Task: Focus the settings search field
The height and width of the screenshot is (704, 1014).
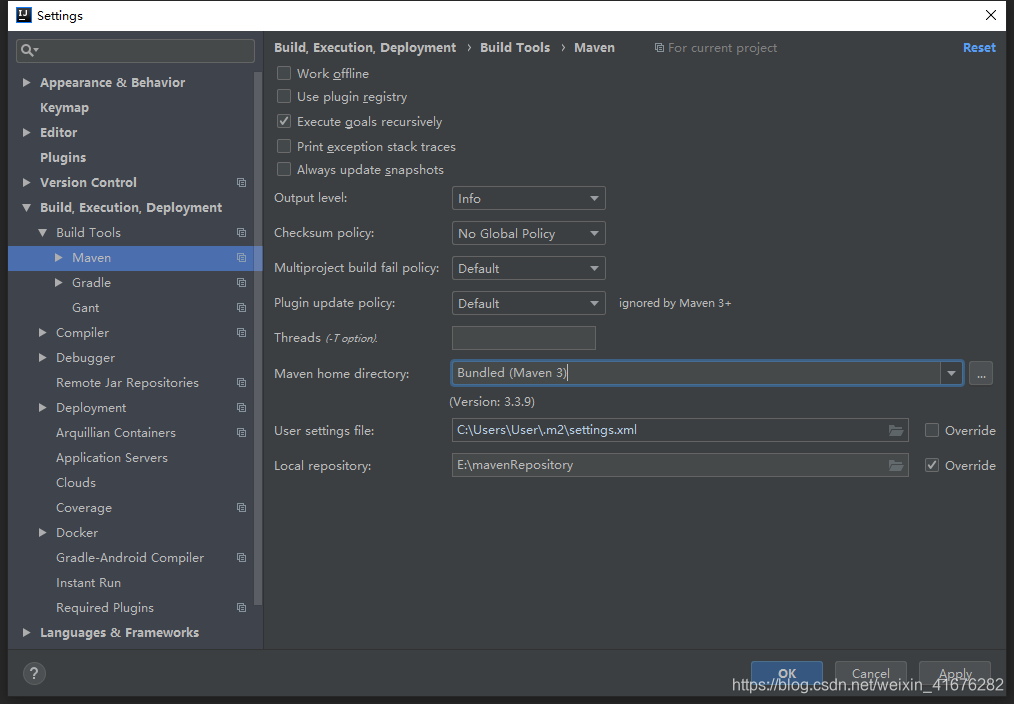Action: coord(136,50)
